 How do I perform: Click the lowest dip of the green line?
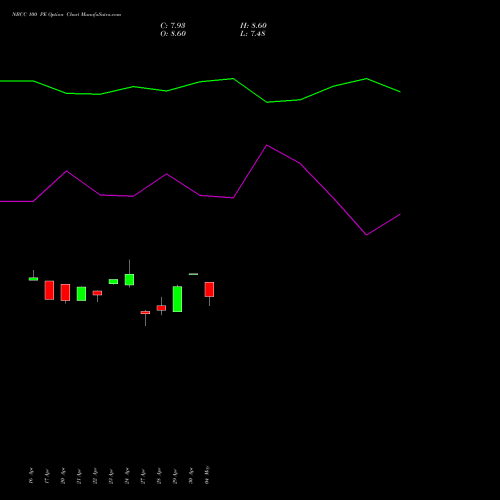click(267, 102)
